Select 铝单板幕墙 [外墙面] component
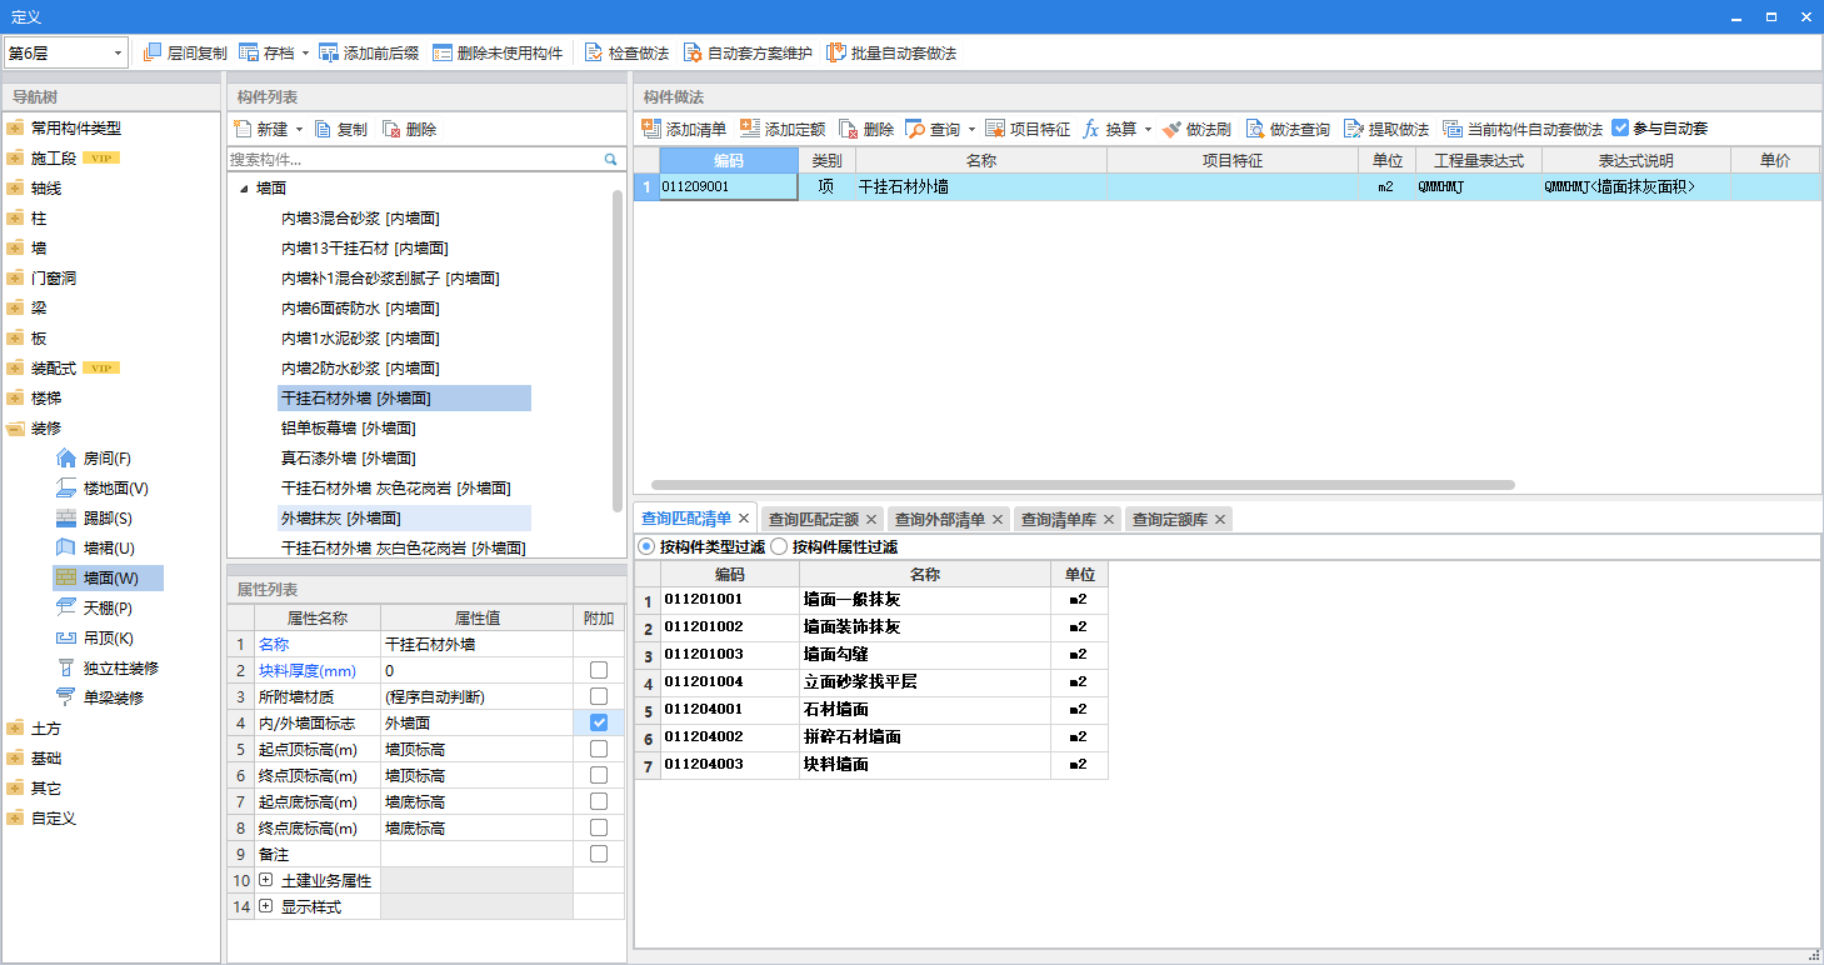This screenshot has height=965, width=1824. (348, 428)
